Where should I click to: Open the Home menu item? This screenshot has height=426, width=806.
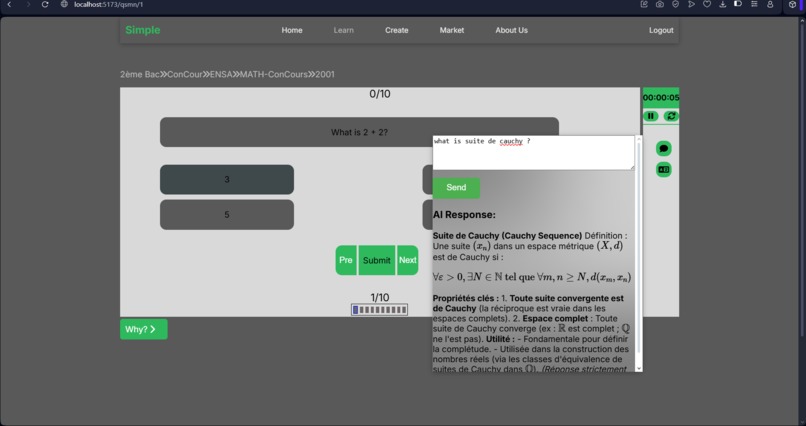coord(292,30)
